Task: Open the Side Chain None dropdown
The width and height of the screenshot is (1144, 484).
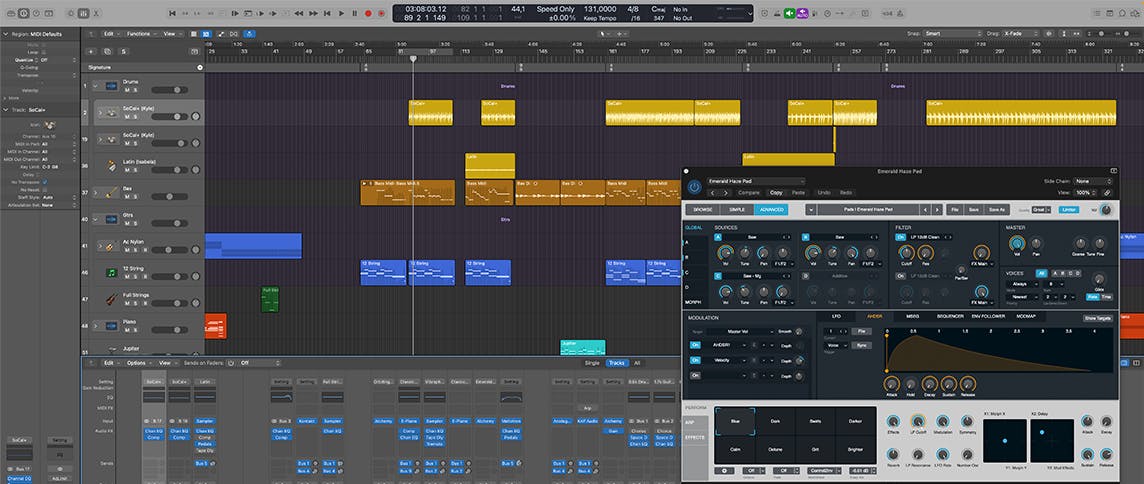Action: (1093, 181)
